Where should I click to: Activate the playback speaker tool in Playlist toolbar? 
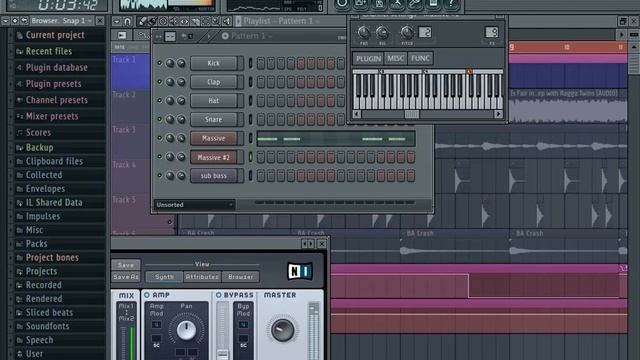[x=227, y=21]
